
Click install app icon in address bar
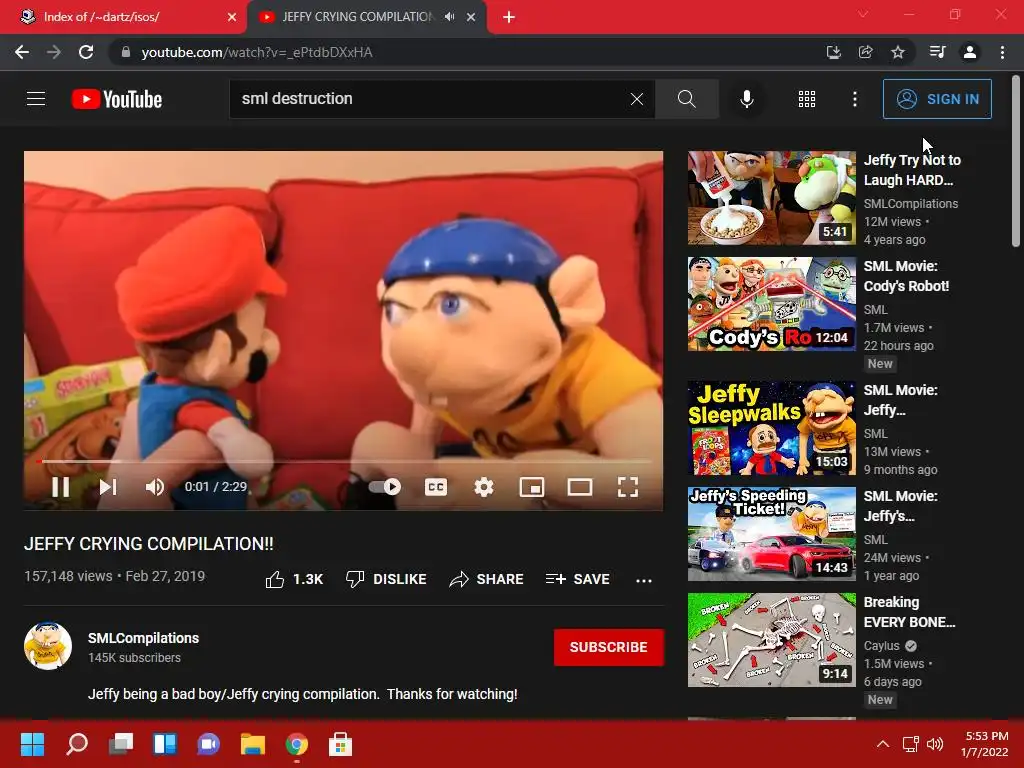(833, 52)
